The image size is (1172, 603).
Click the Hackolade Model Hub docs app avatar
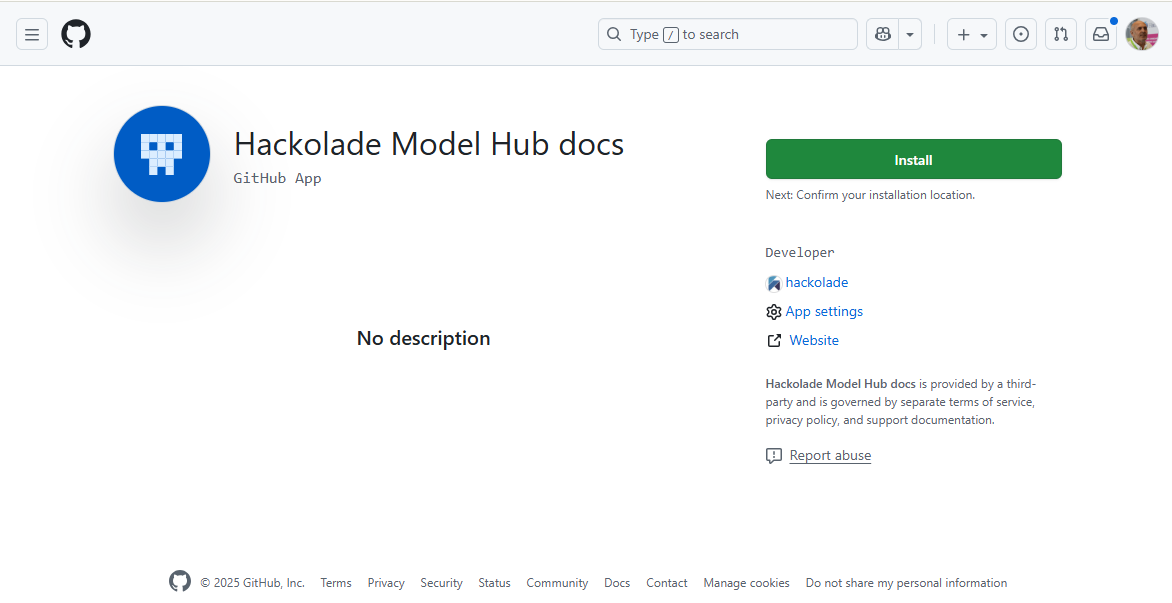(161, 153)
